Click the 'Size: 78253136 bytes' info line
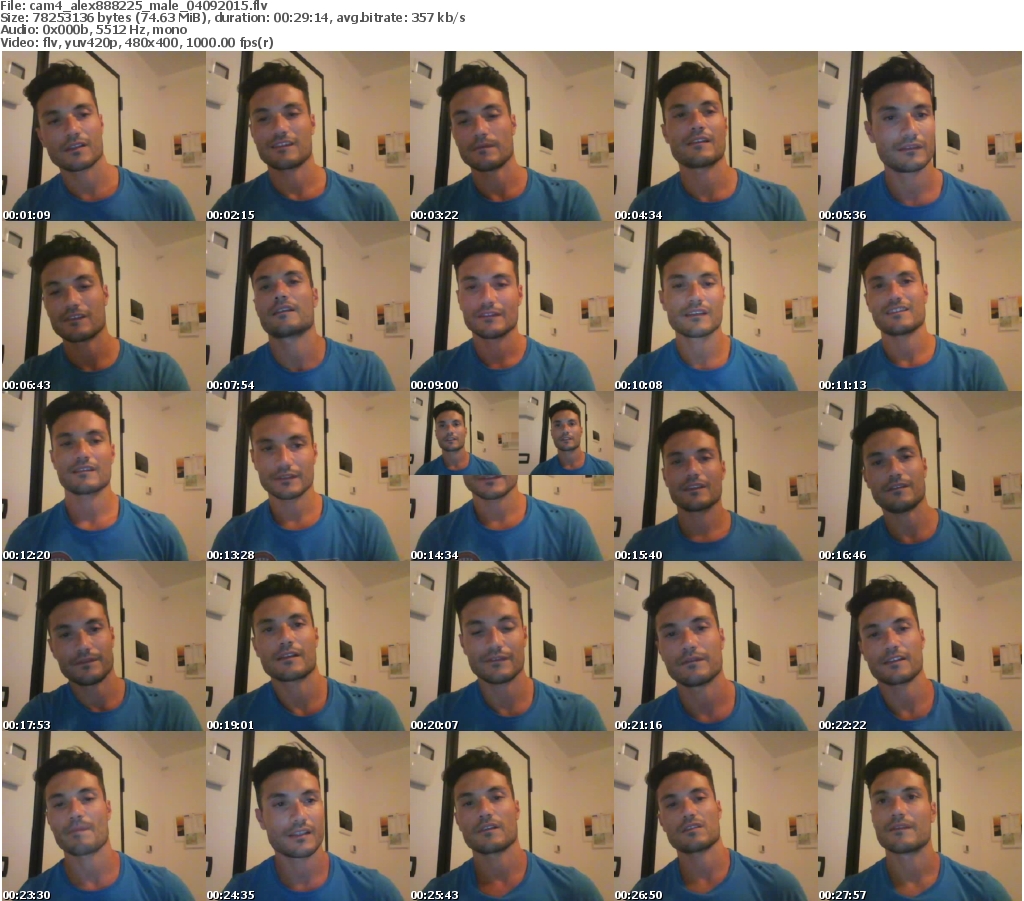Image resolution: width=1024 pixels, height=901 pixels. pos(232,18)
